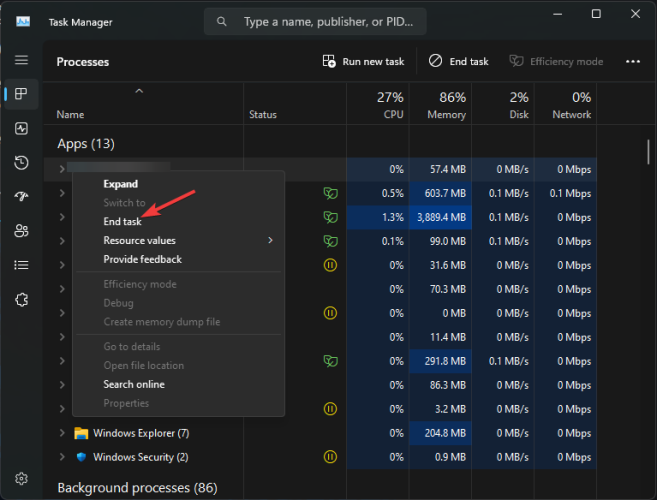The width and height of the screenshot is (657, 500).
Task: Open the Startup apps page
Action: (21, 196)
